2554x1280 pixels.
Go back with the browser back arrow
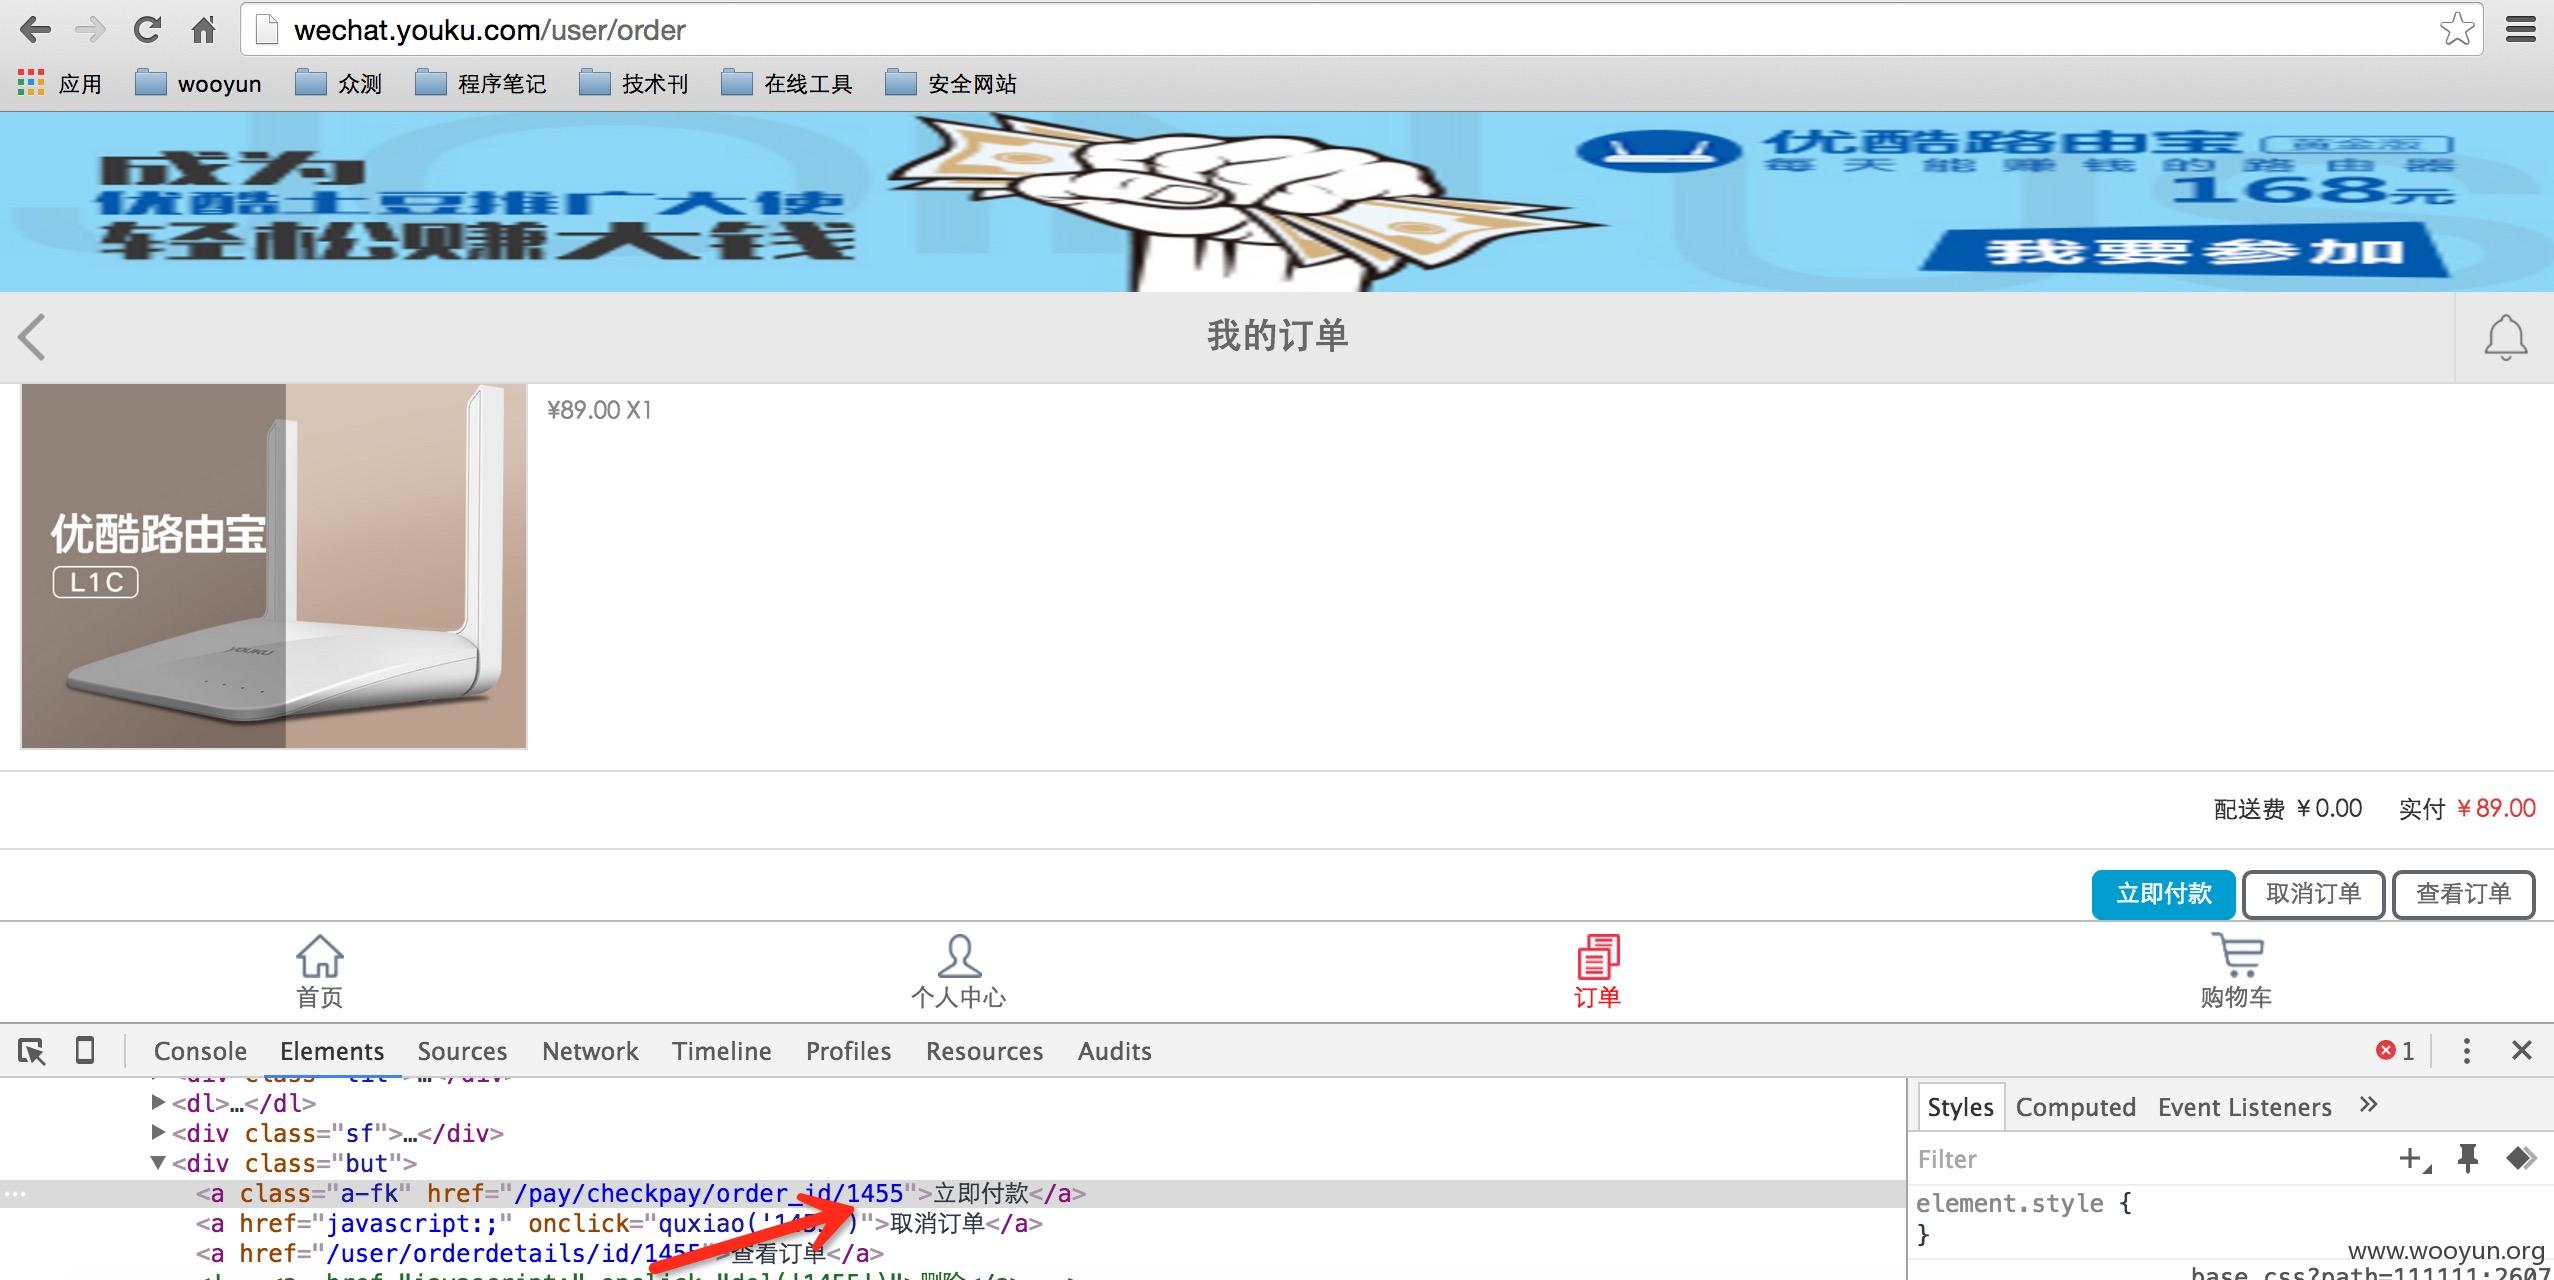34,30
